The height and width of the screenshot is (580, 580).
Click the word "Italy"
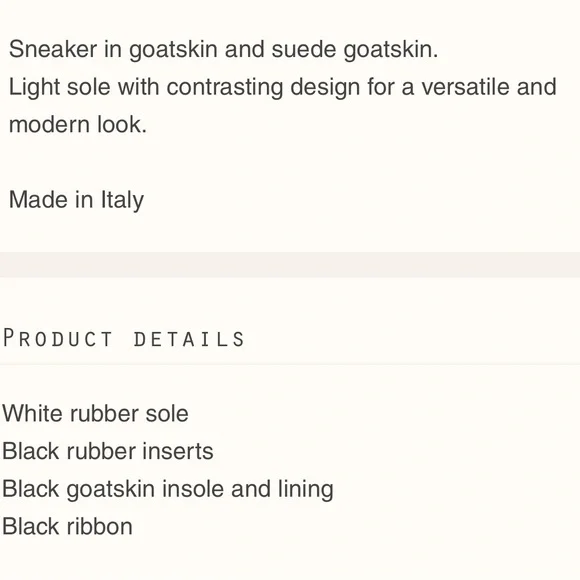point(122,200)
